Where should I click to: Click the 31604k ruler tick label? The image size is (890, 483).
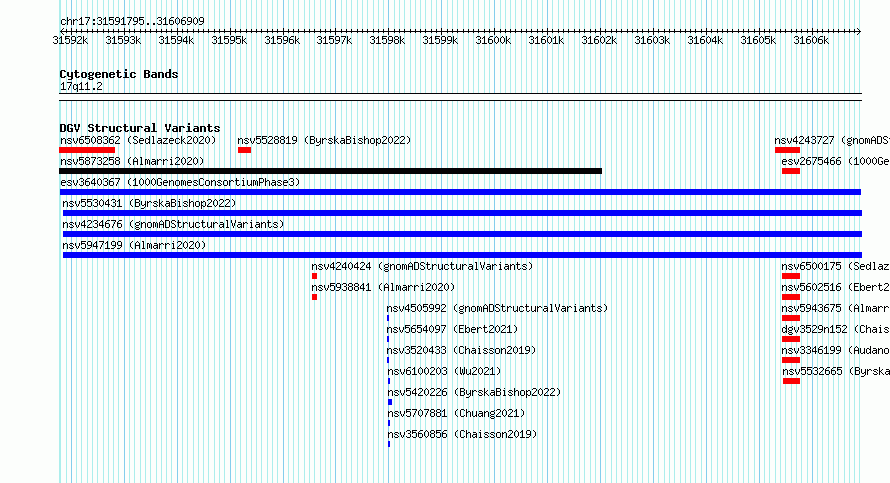(x=705, y=40)
